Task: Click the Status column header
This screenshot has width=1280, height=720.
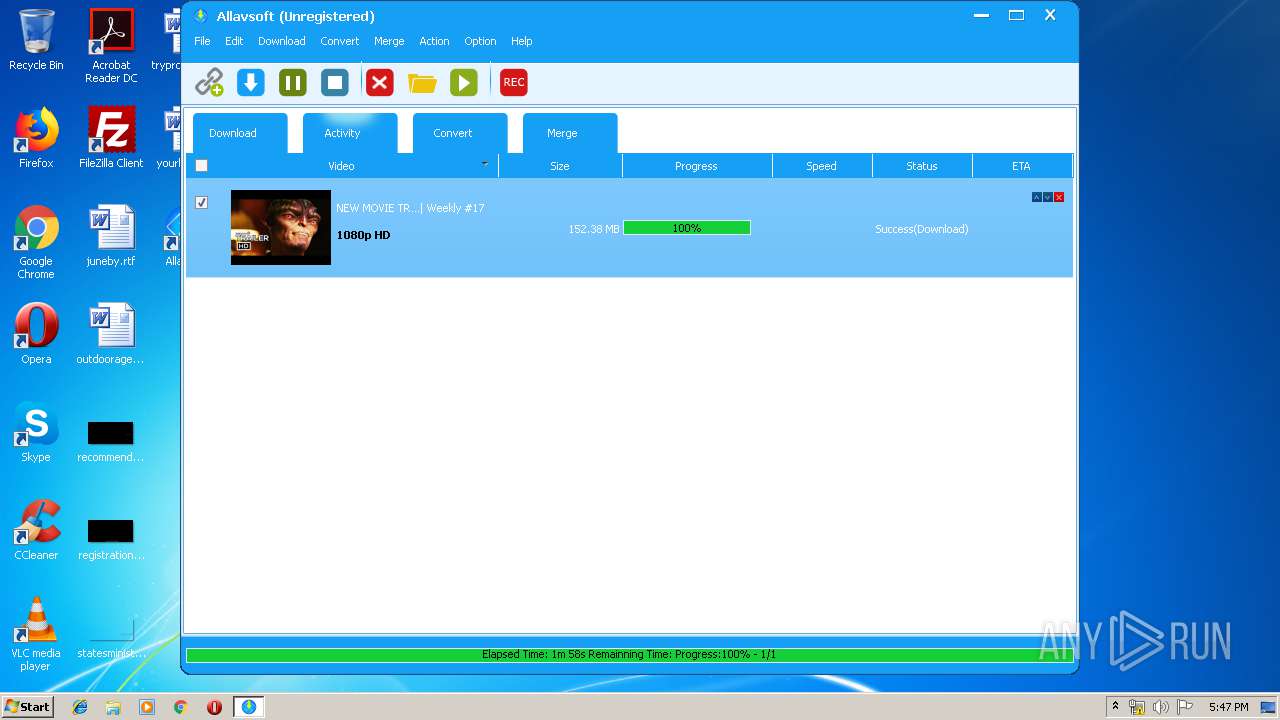Action: point(922,166)
